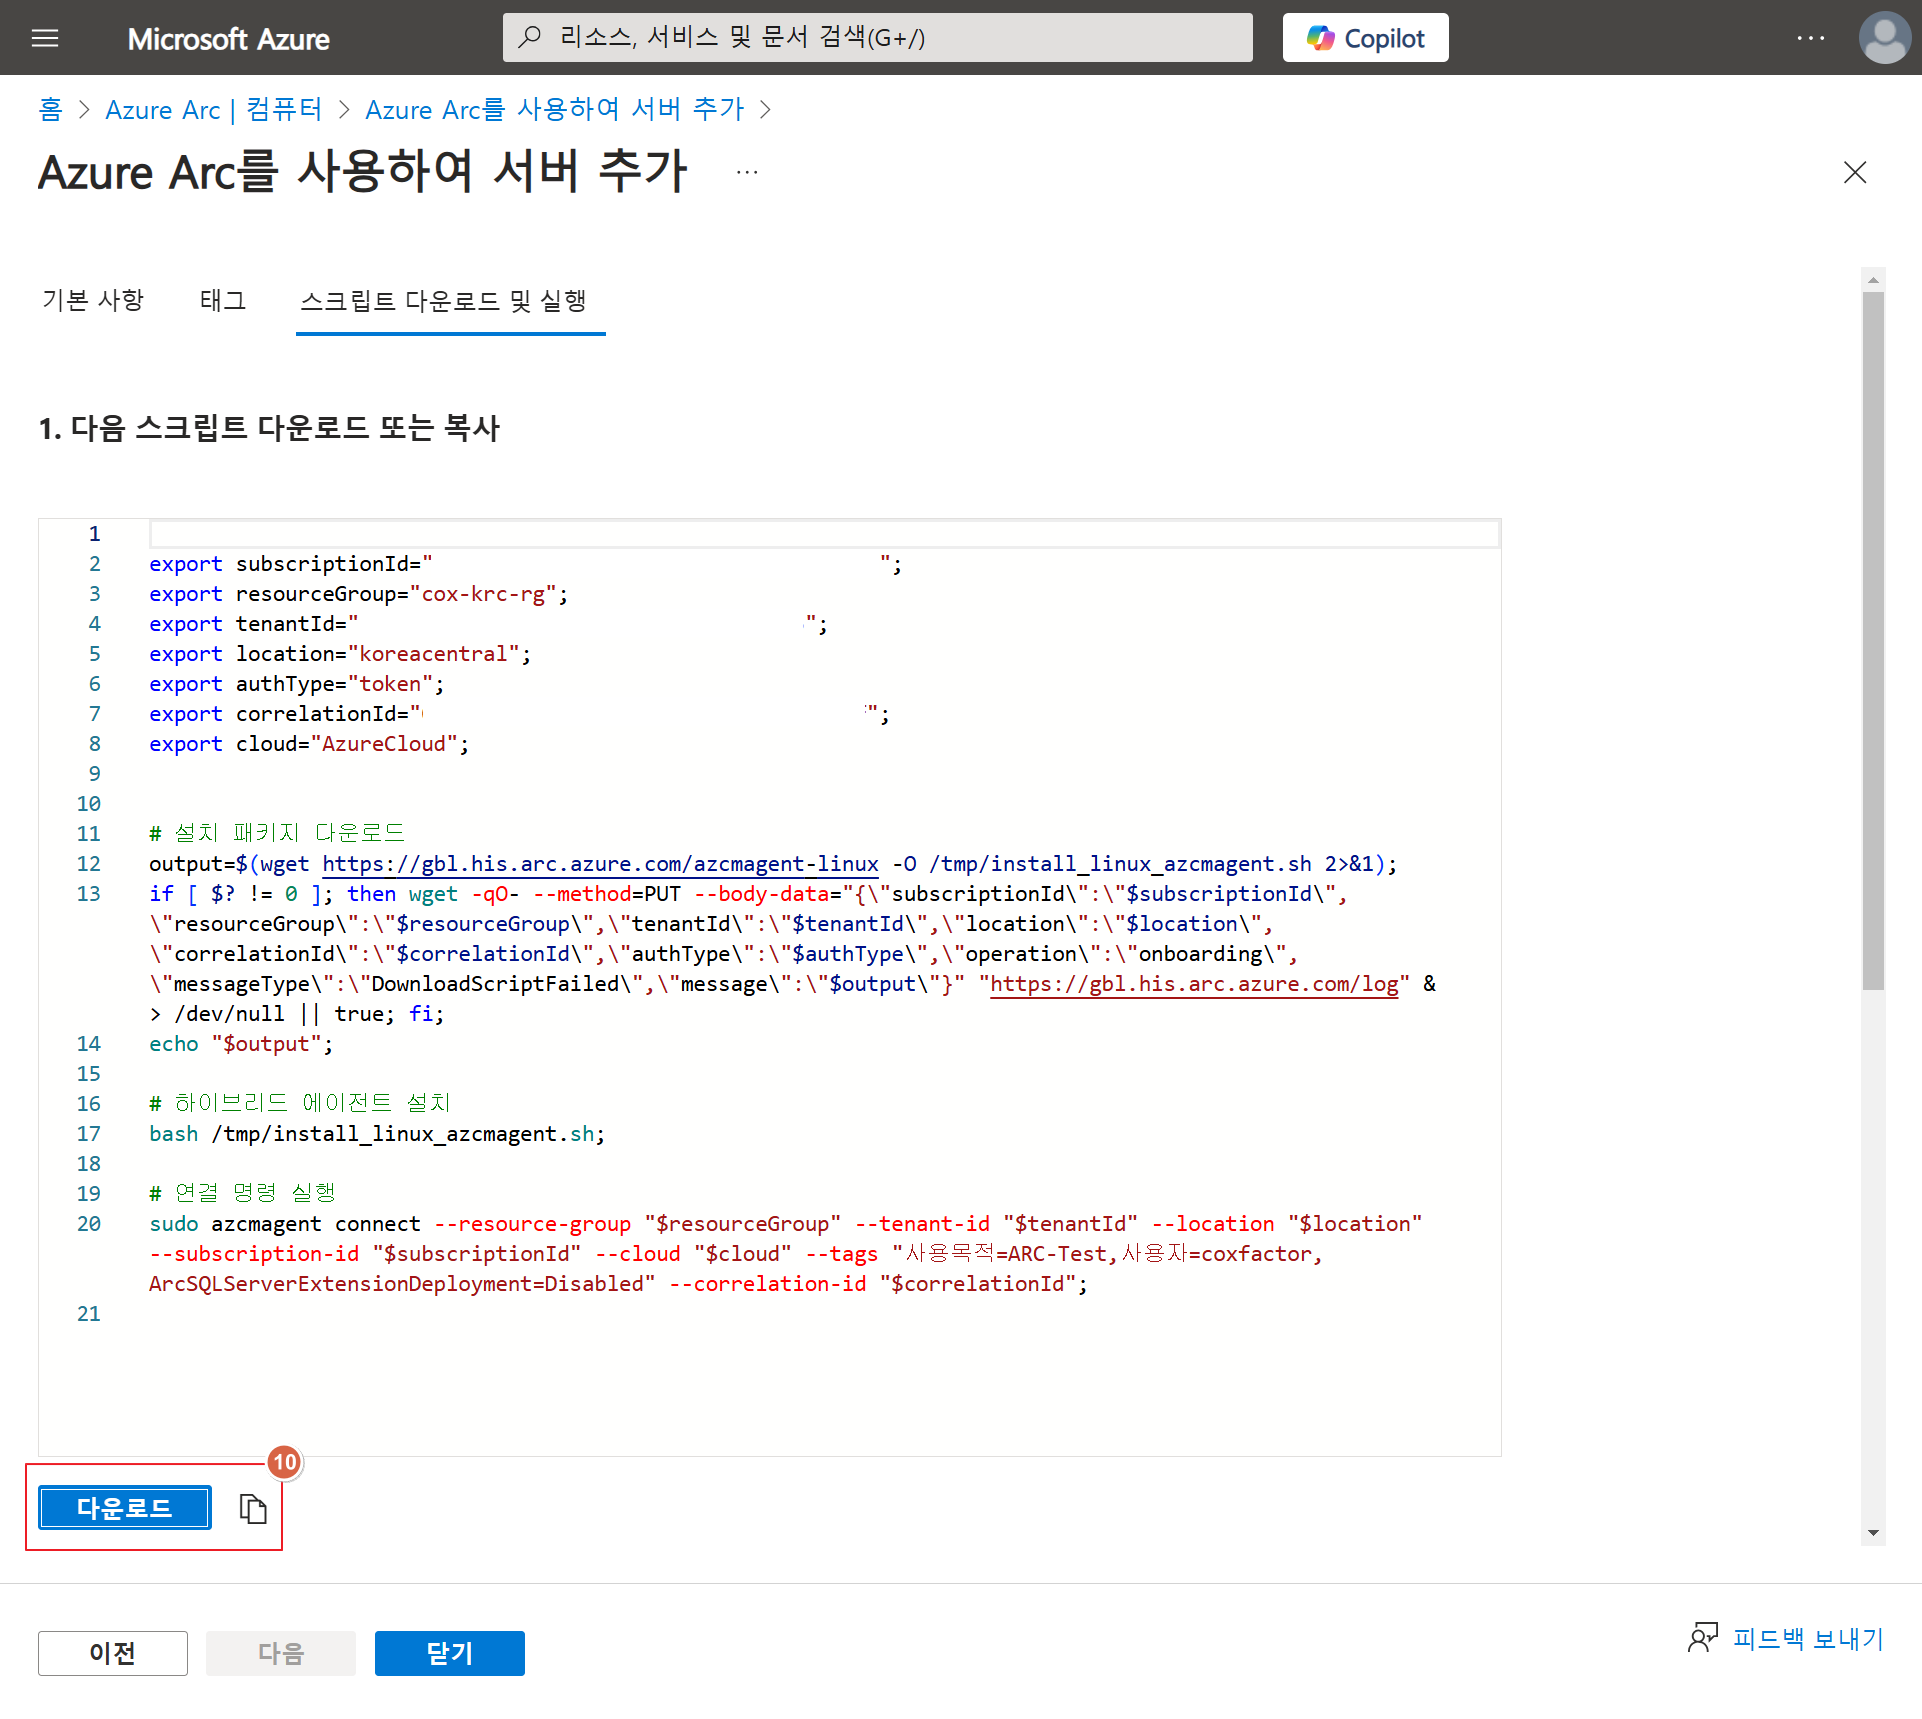Click the scrollbar down arrow

[x=1873, y=1532]
